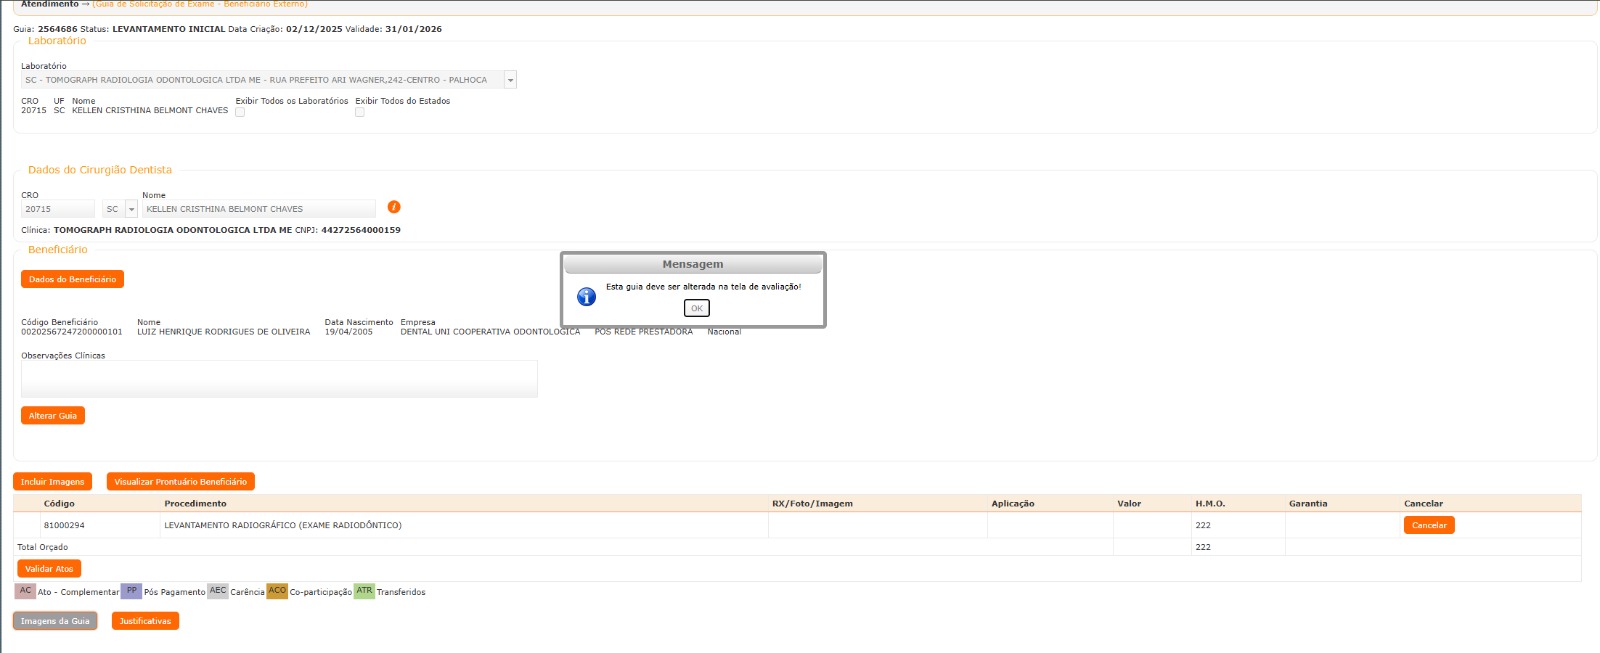Open the UF dropdown arrow next to SC

pos(131,209)
